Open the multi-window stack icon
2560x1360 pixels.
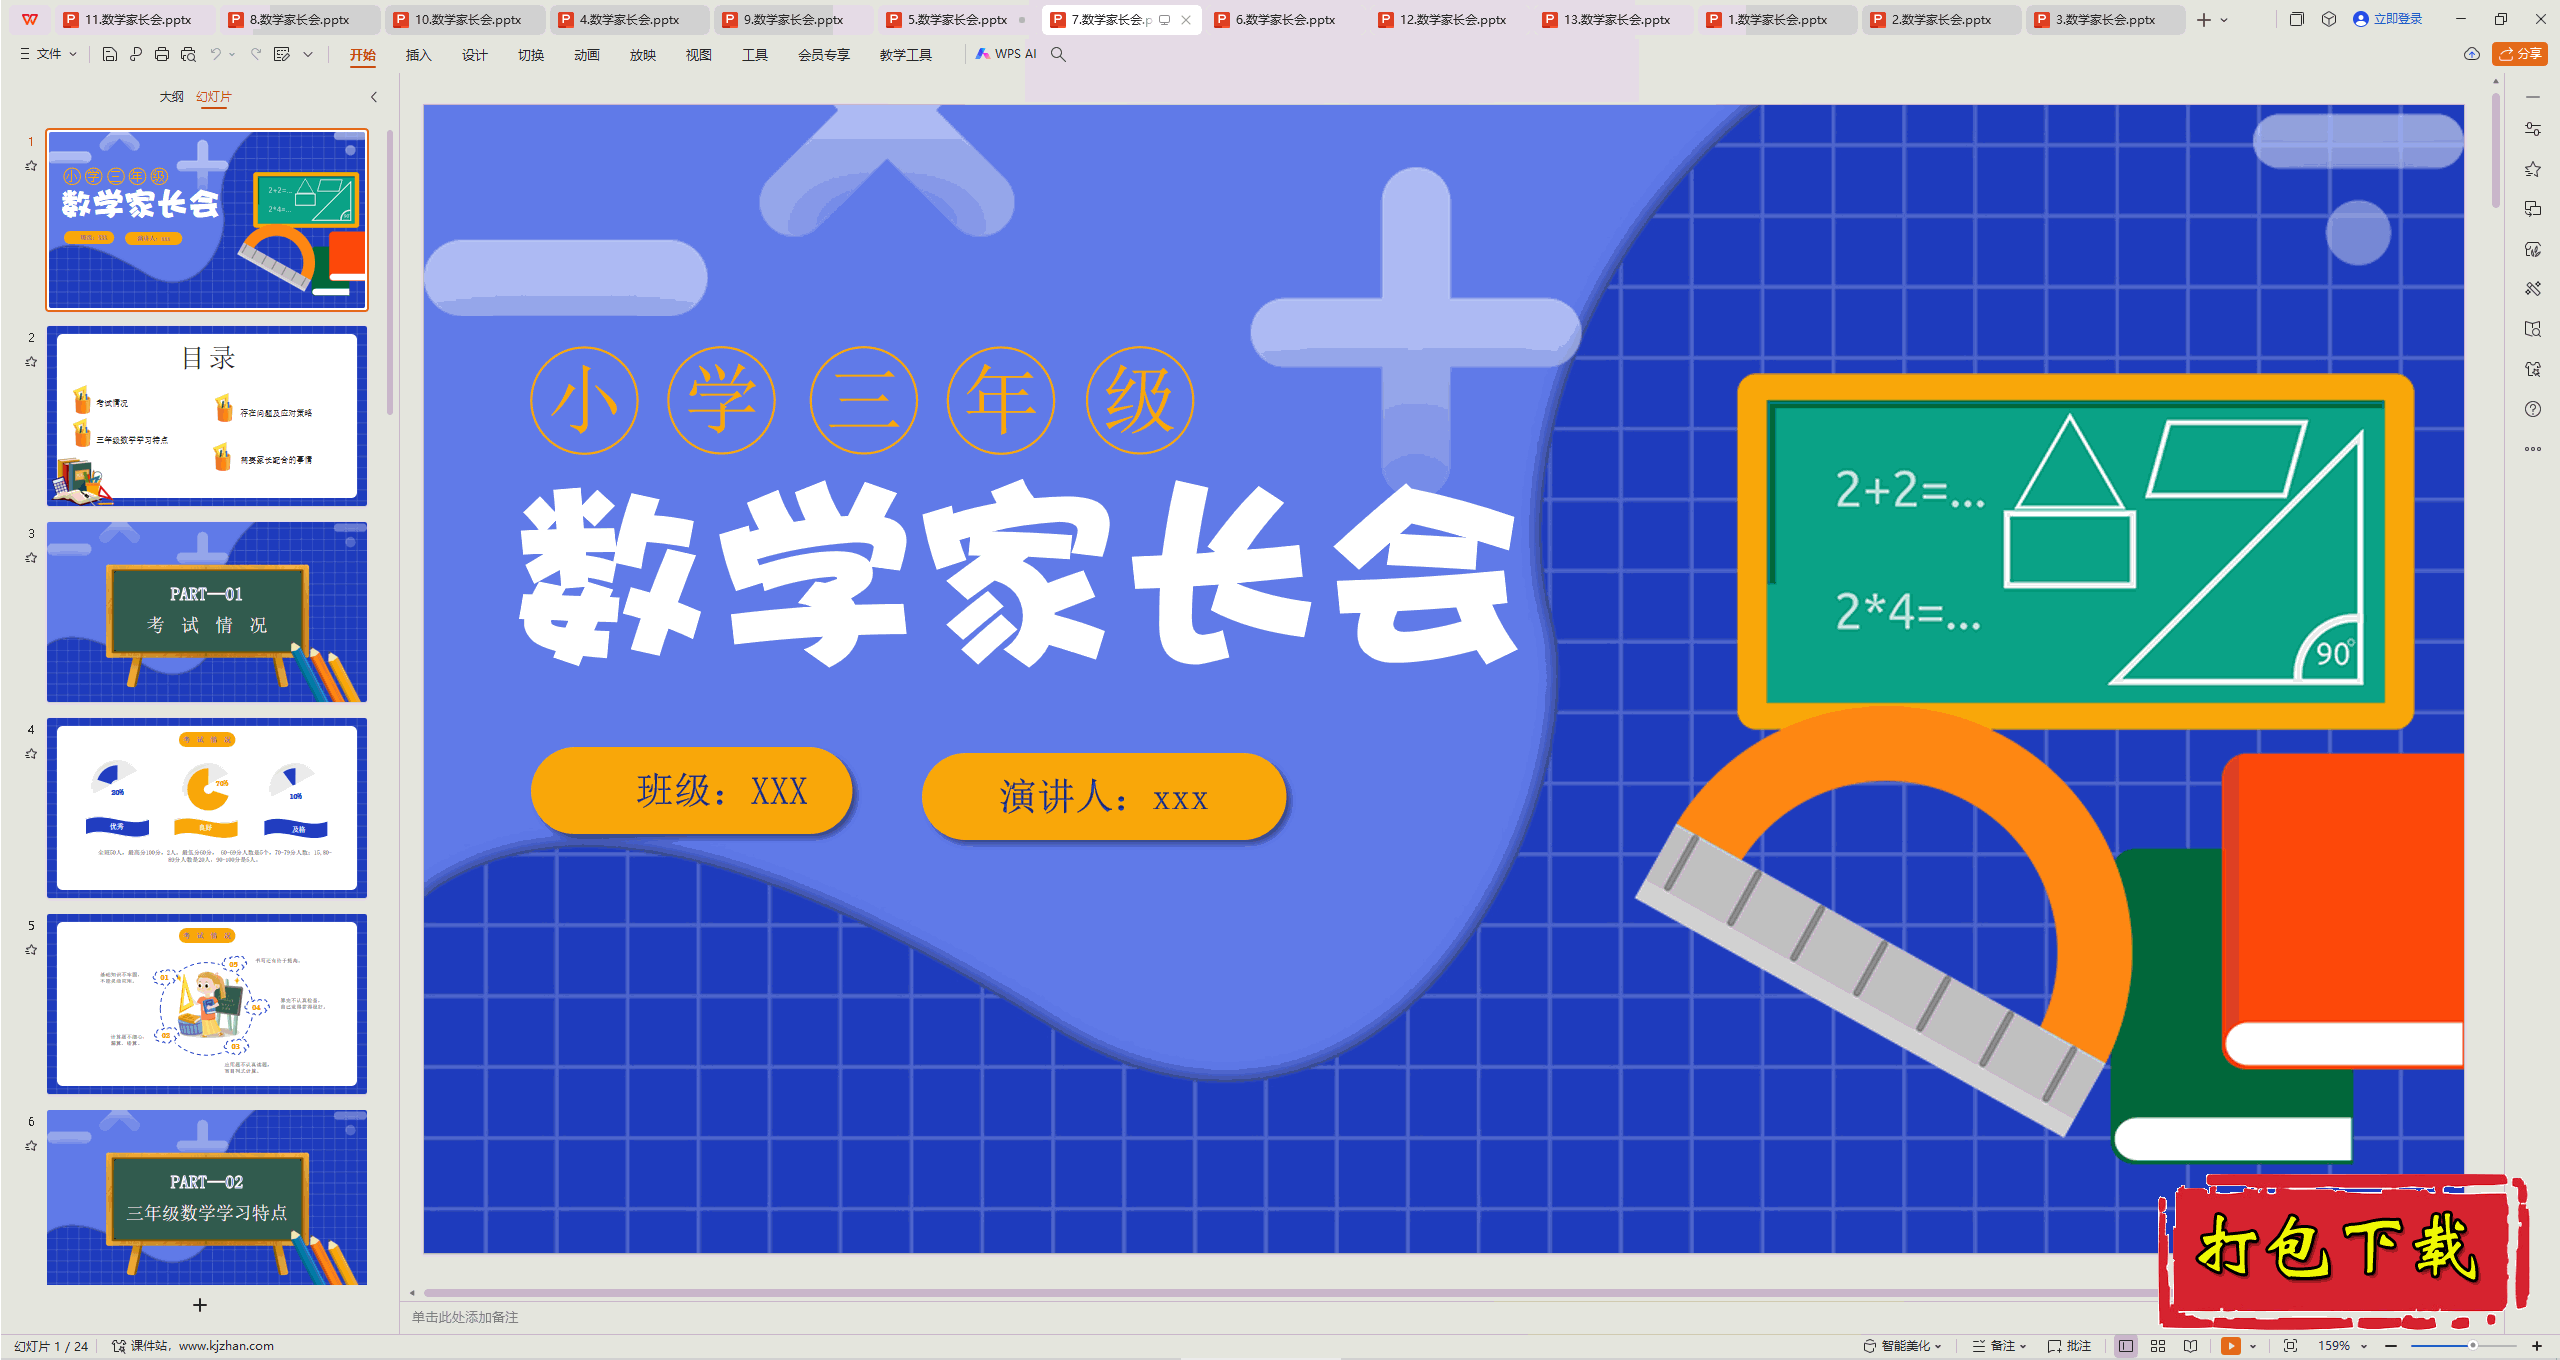(x=2296, y=19)
